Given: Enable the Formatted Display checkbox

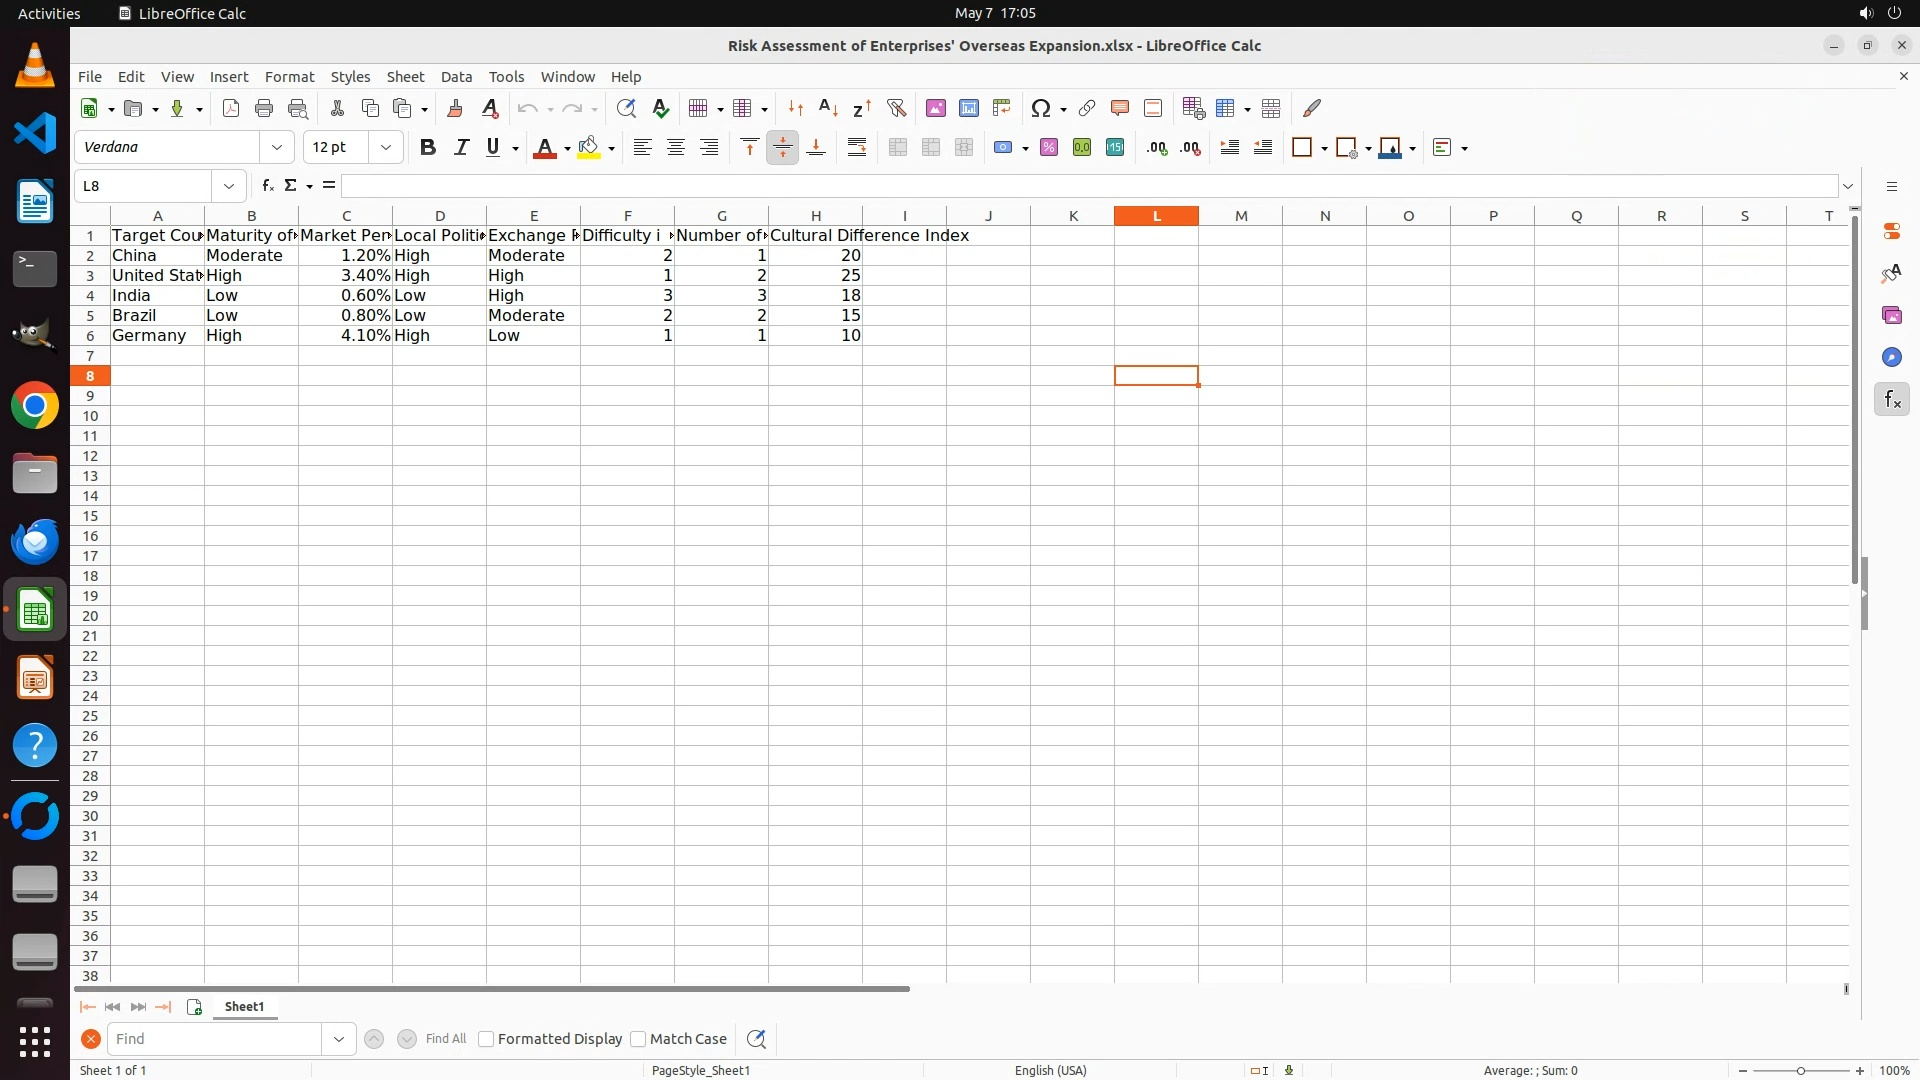Looking at the screenshot, I should click(x=486, y=1039).
